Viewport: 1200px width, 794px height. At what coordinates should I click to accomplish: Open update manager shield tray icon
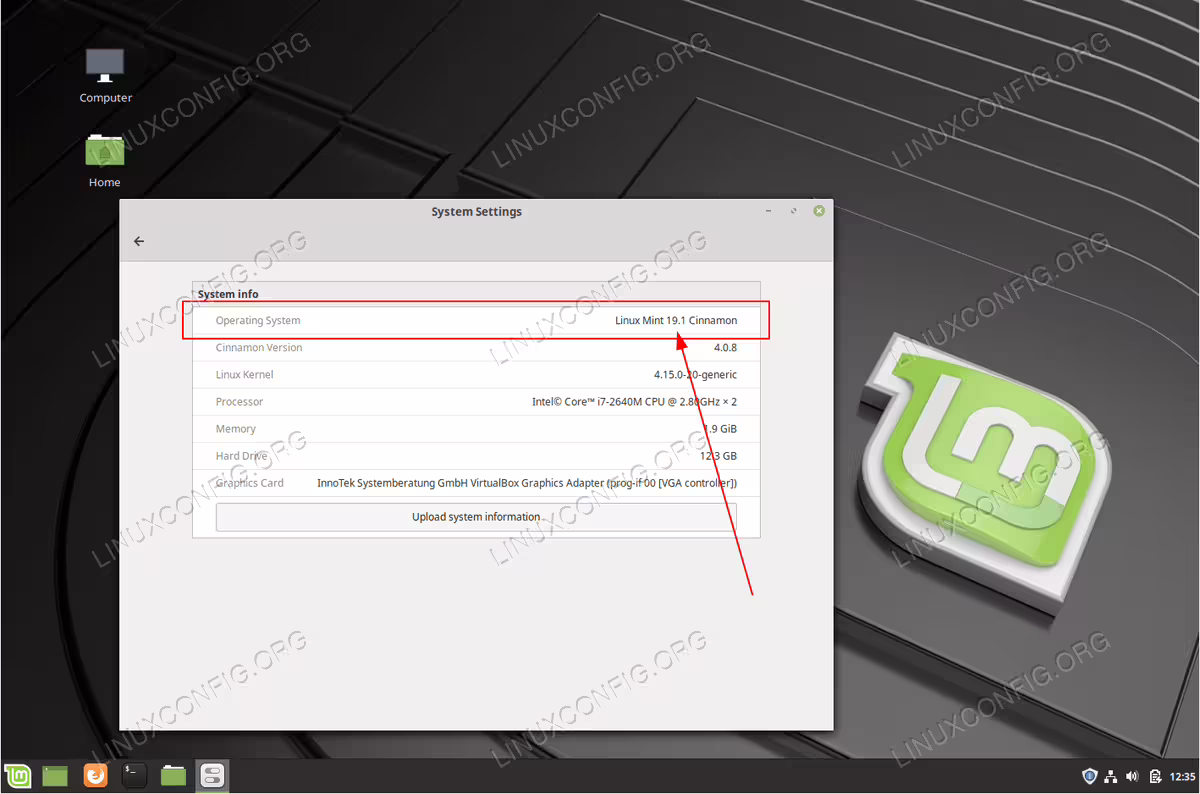(x=1090, y=776)
